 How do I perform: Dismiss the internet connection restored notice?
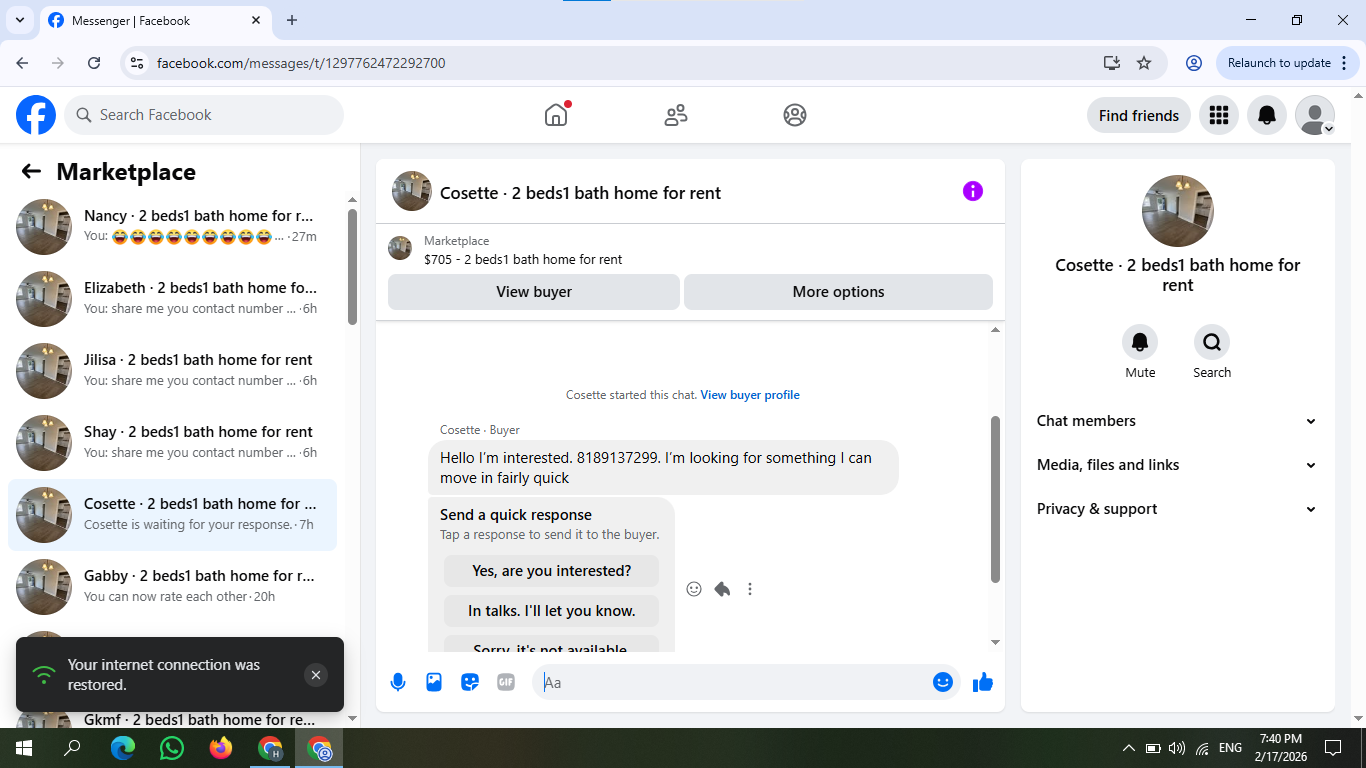coord(316,675)
